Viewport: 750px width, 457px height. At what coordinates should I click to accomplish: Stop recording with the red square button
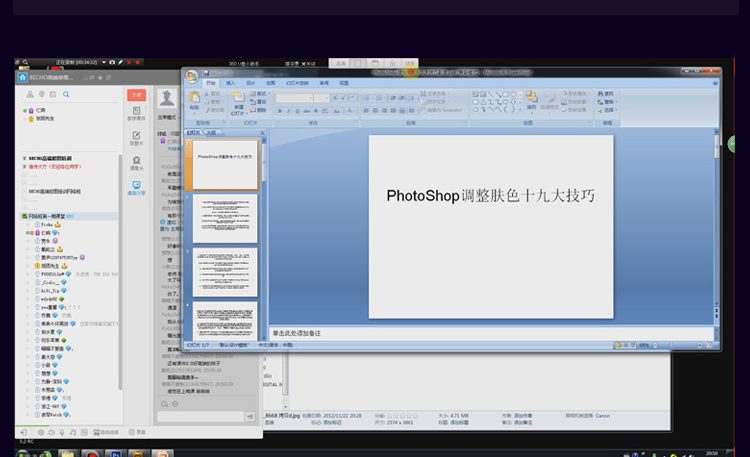coord(138,62)
